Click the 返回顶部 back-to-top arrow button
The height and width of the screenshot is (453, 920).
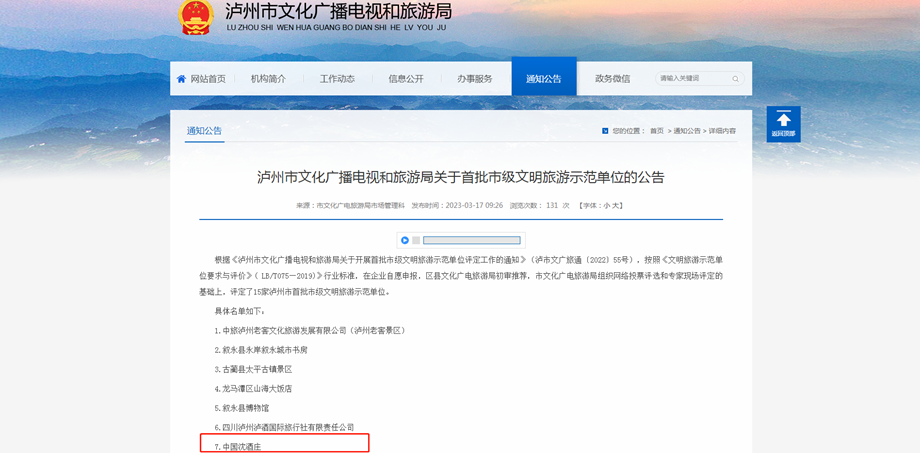(x=783, y=124)
